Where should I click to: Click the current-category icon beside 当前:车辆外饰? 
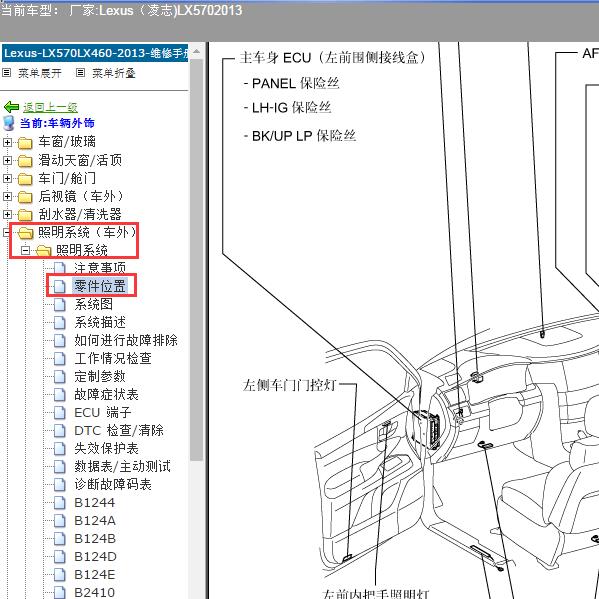[x=8, y=123]
